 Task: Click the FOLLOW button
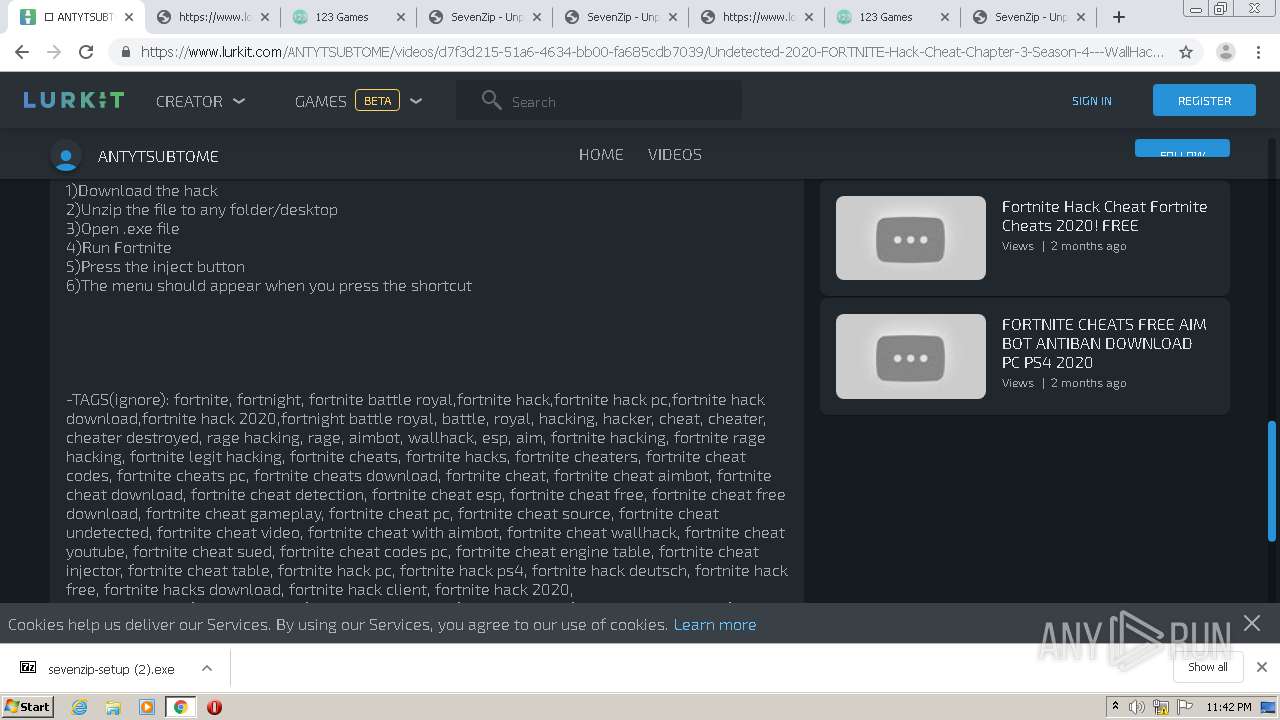[x=1182, y=149]
